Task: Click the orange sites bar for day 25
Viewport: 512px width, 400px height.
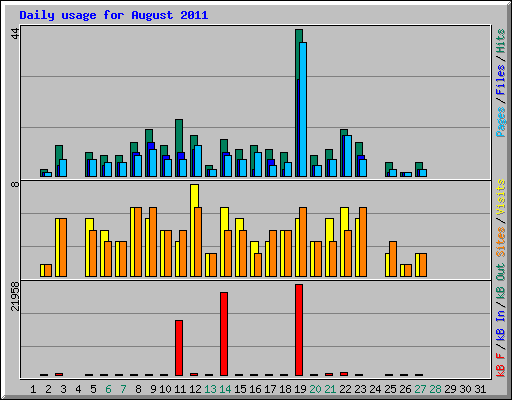Action: (x=393, y=259)
